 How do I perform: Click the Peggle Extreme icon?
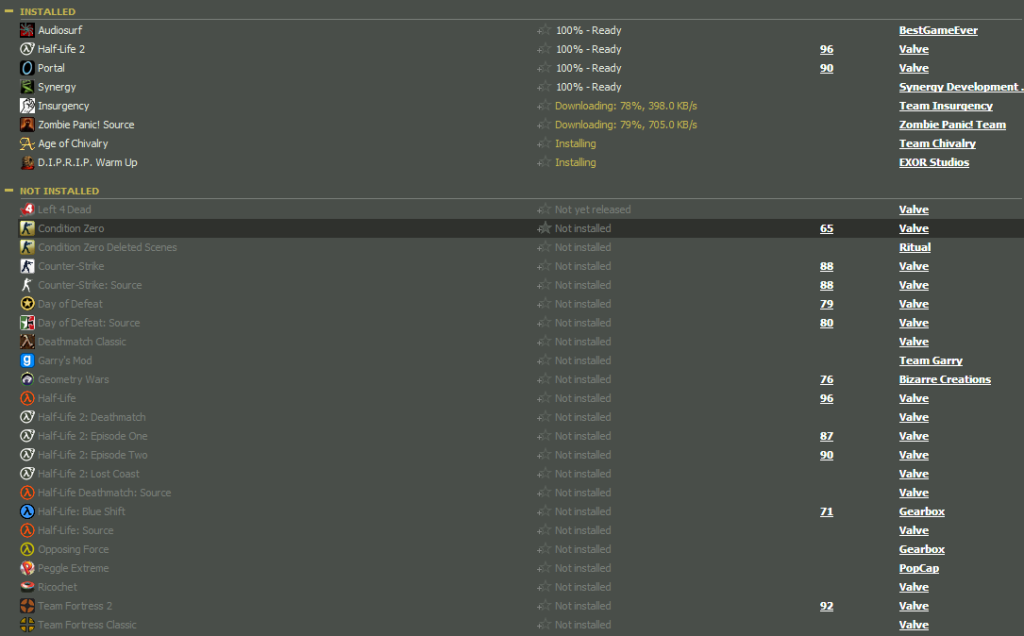27,569
